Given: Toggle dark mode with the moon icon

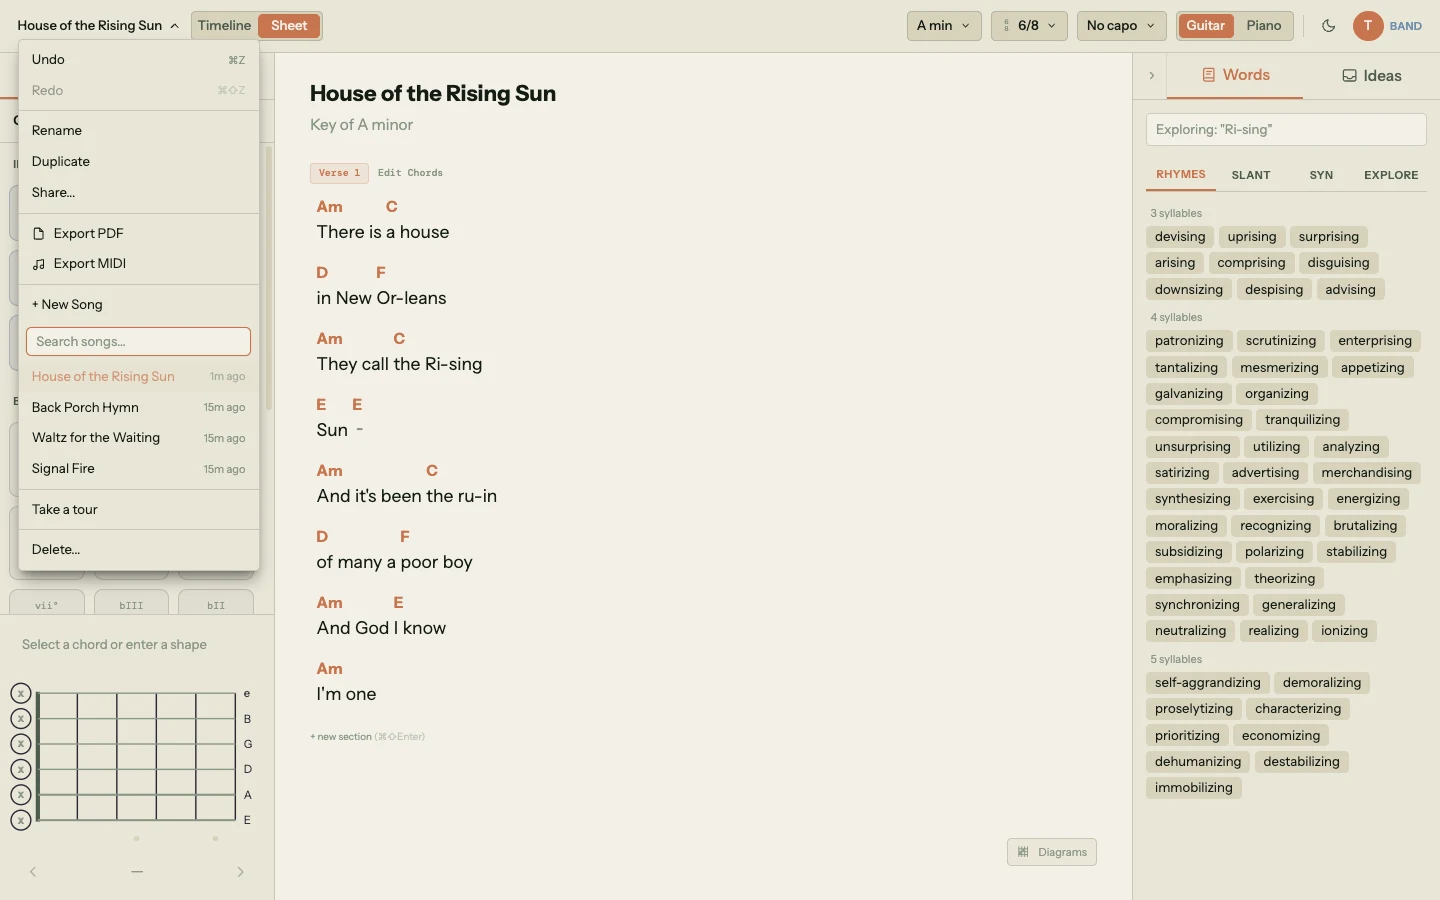Looking at the screenshot, I should pos(1329,26).
